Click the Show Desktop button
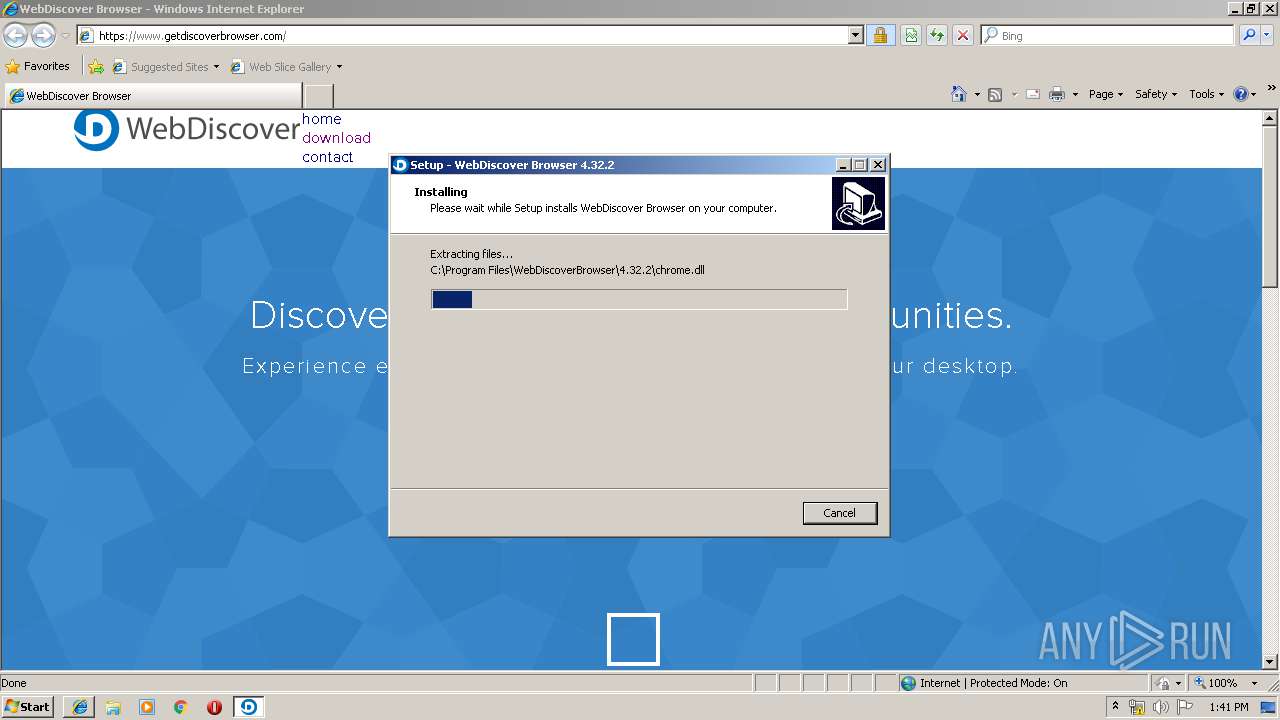The height and width of the screenshot is (720, 1280). point(1269,707)
